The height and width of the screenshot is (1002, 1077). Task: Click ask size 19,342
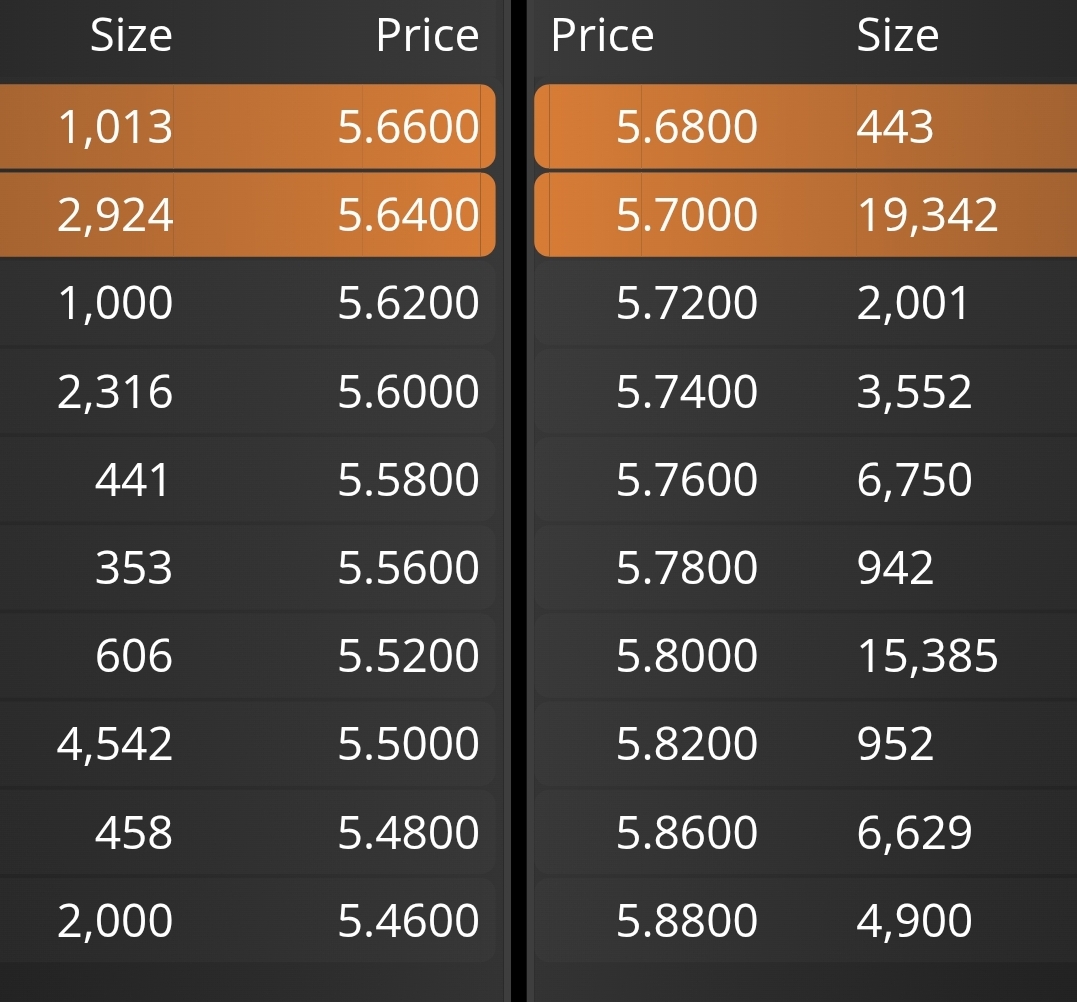click(927, 214)
